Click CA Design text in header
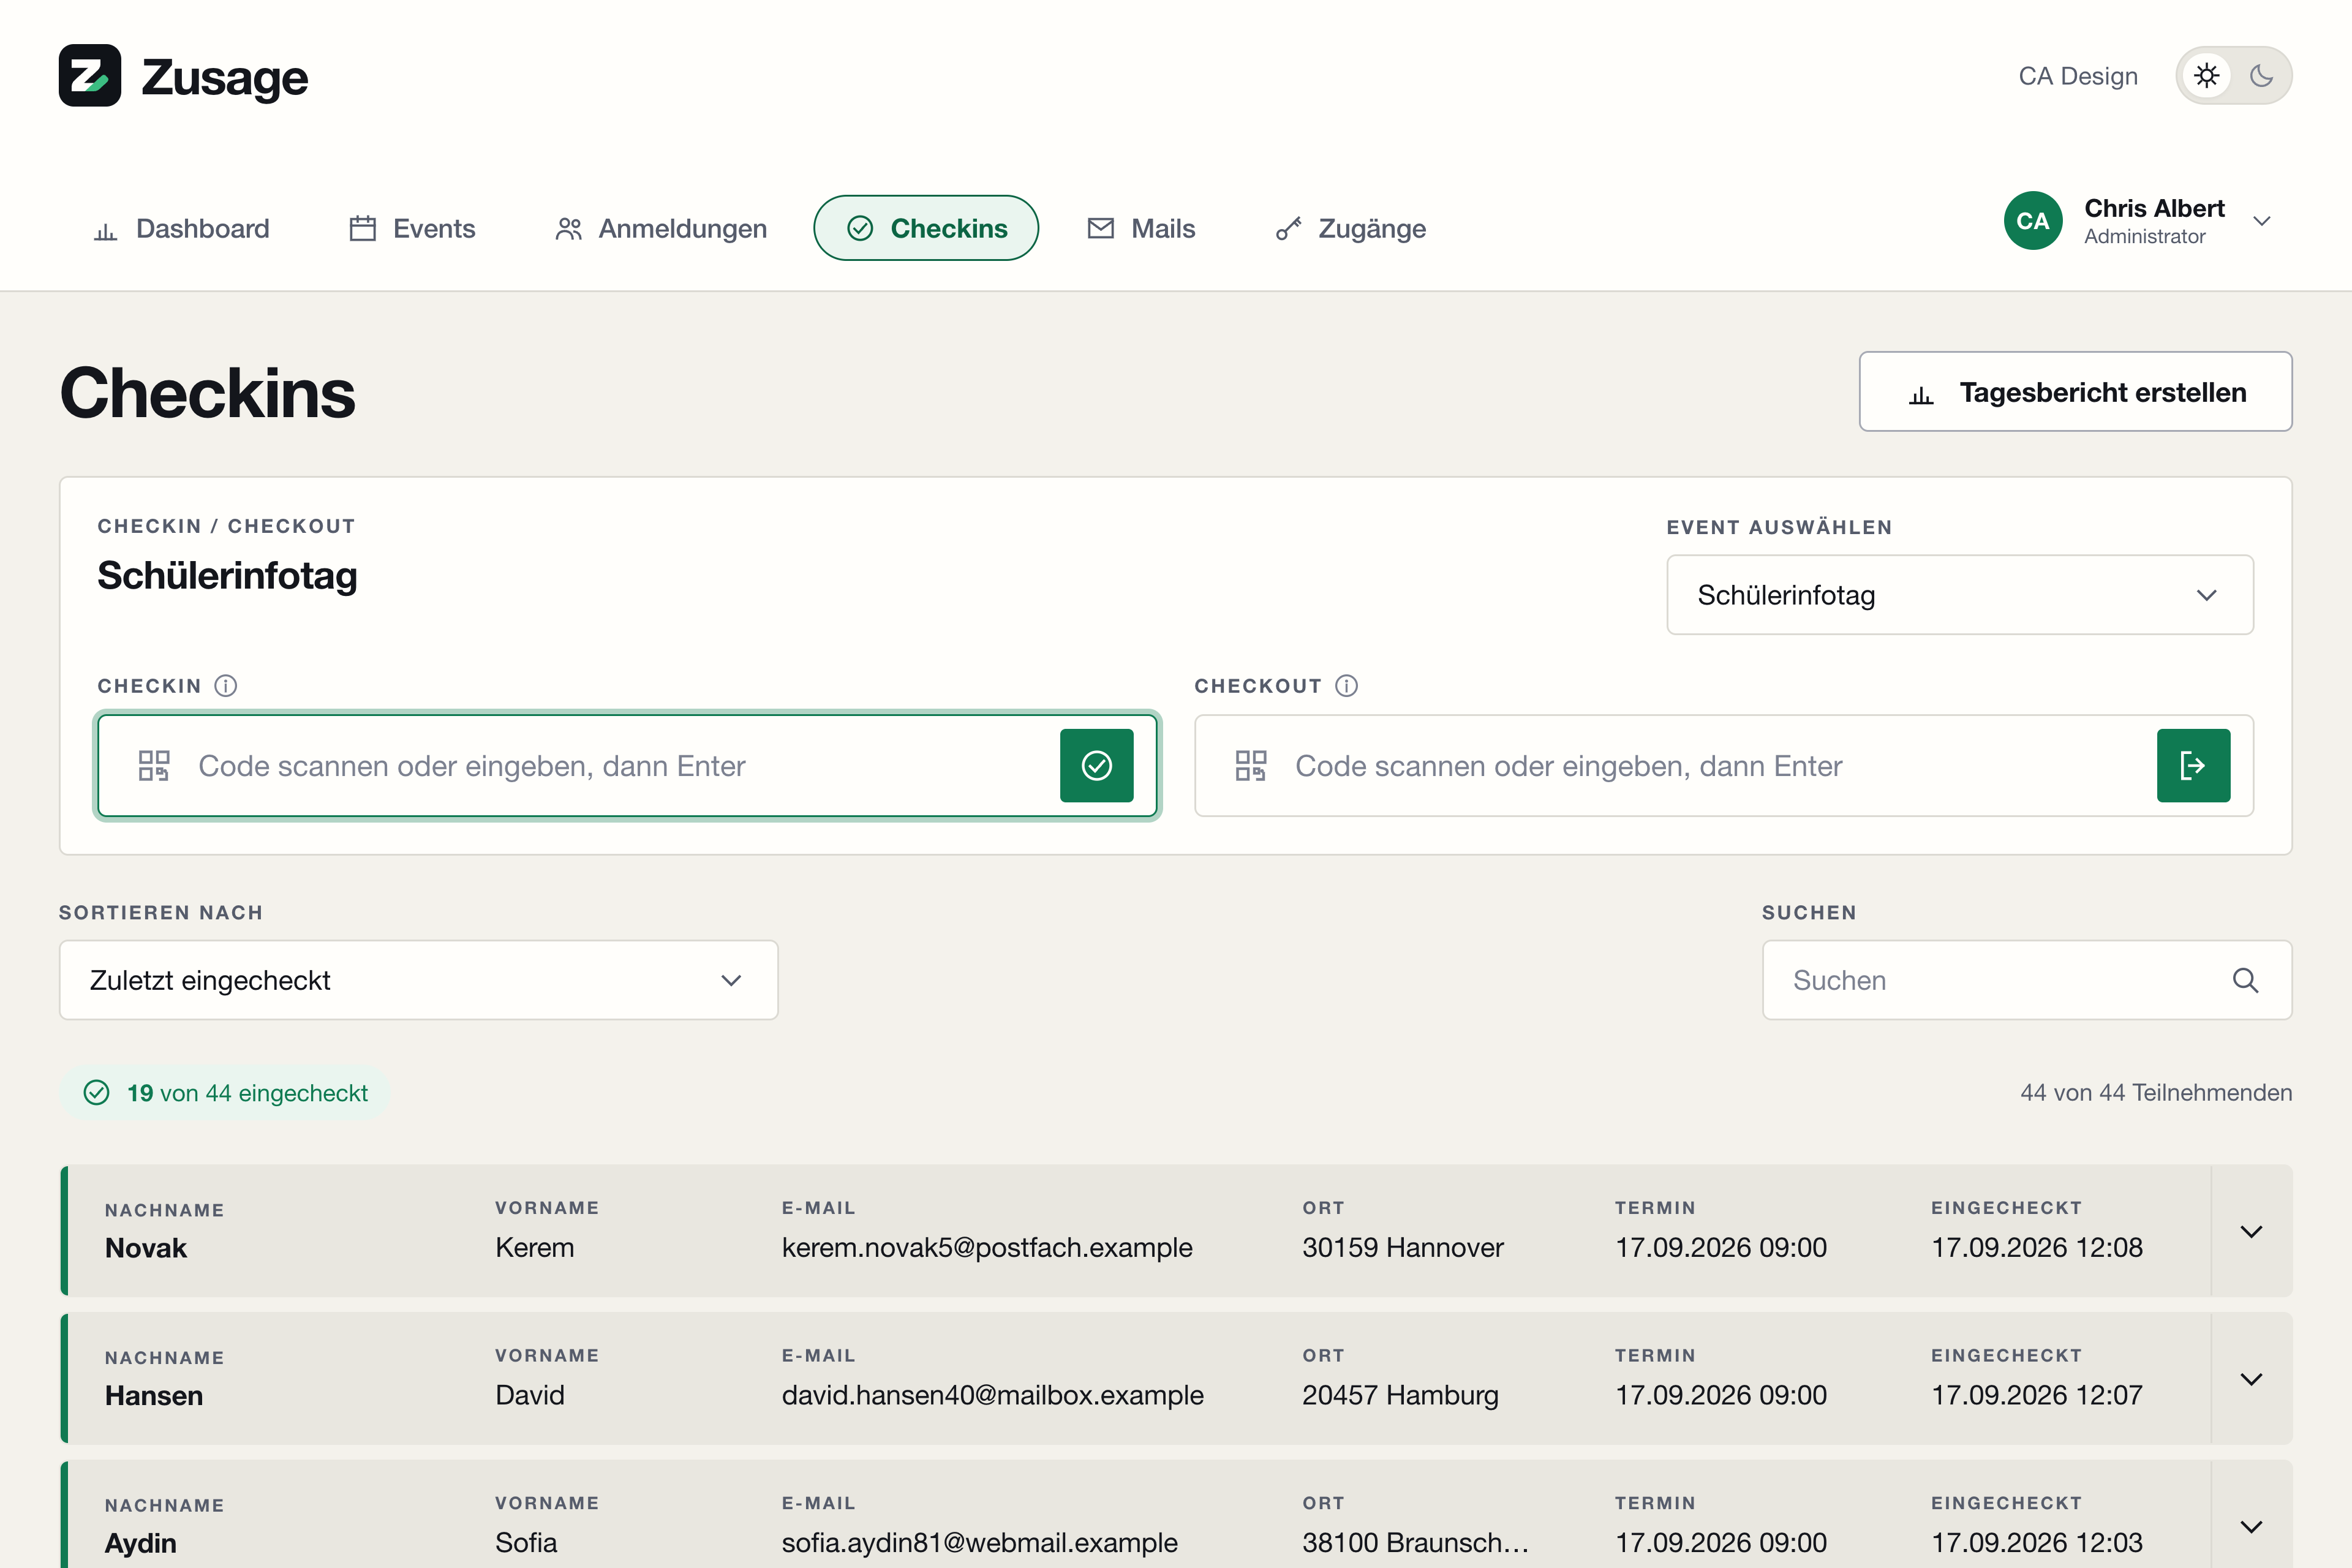The height and width of the screenshot is (1568, 2352). (2078, 76)
